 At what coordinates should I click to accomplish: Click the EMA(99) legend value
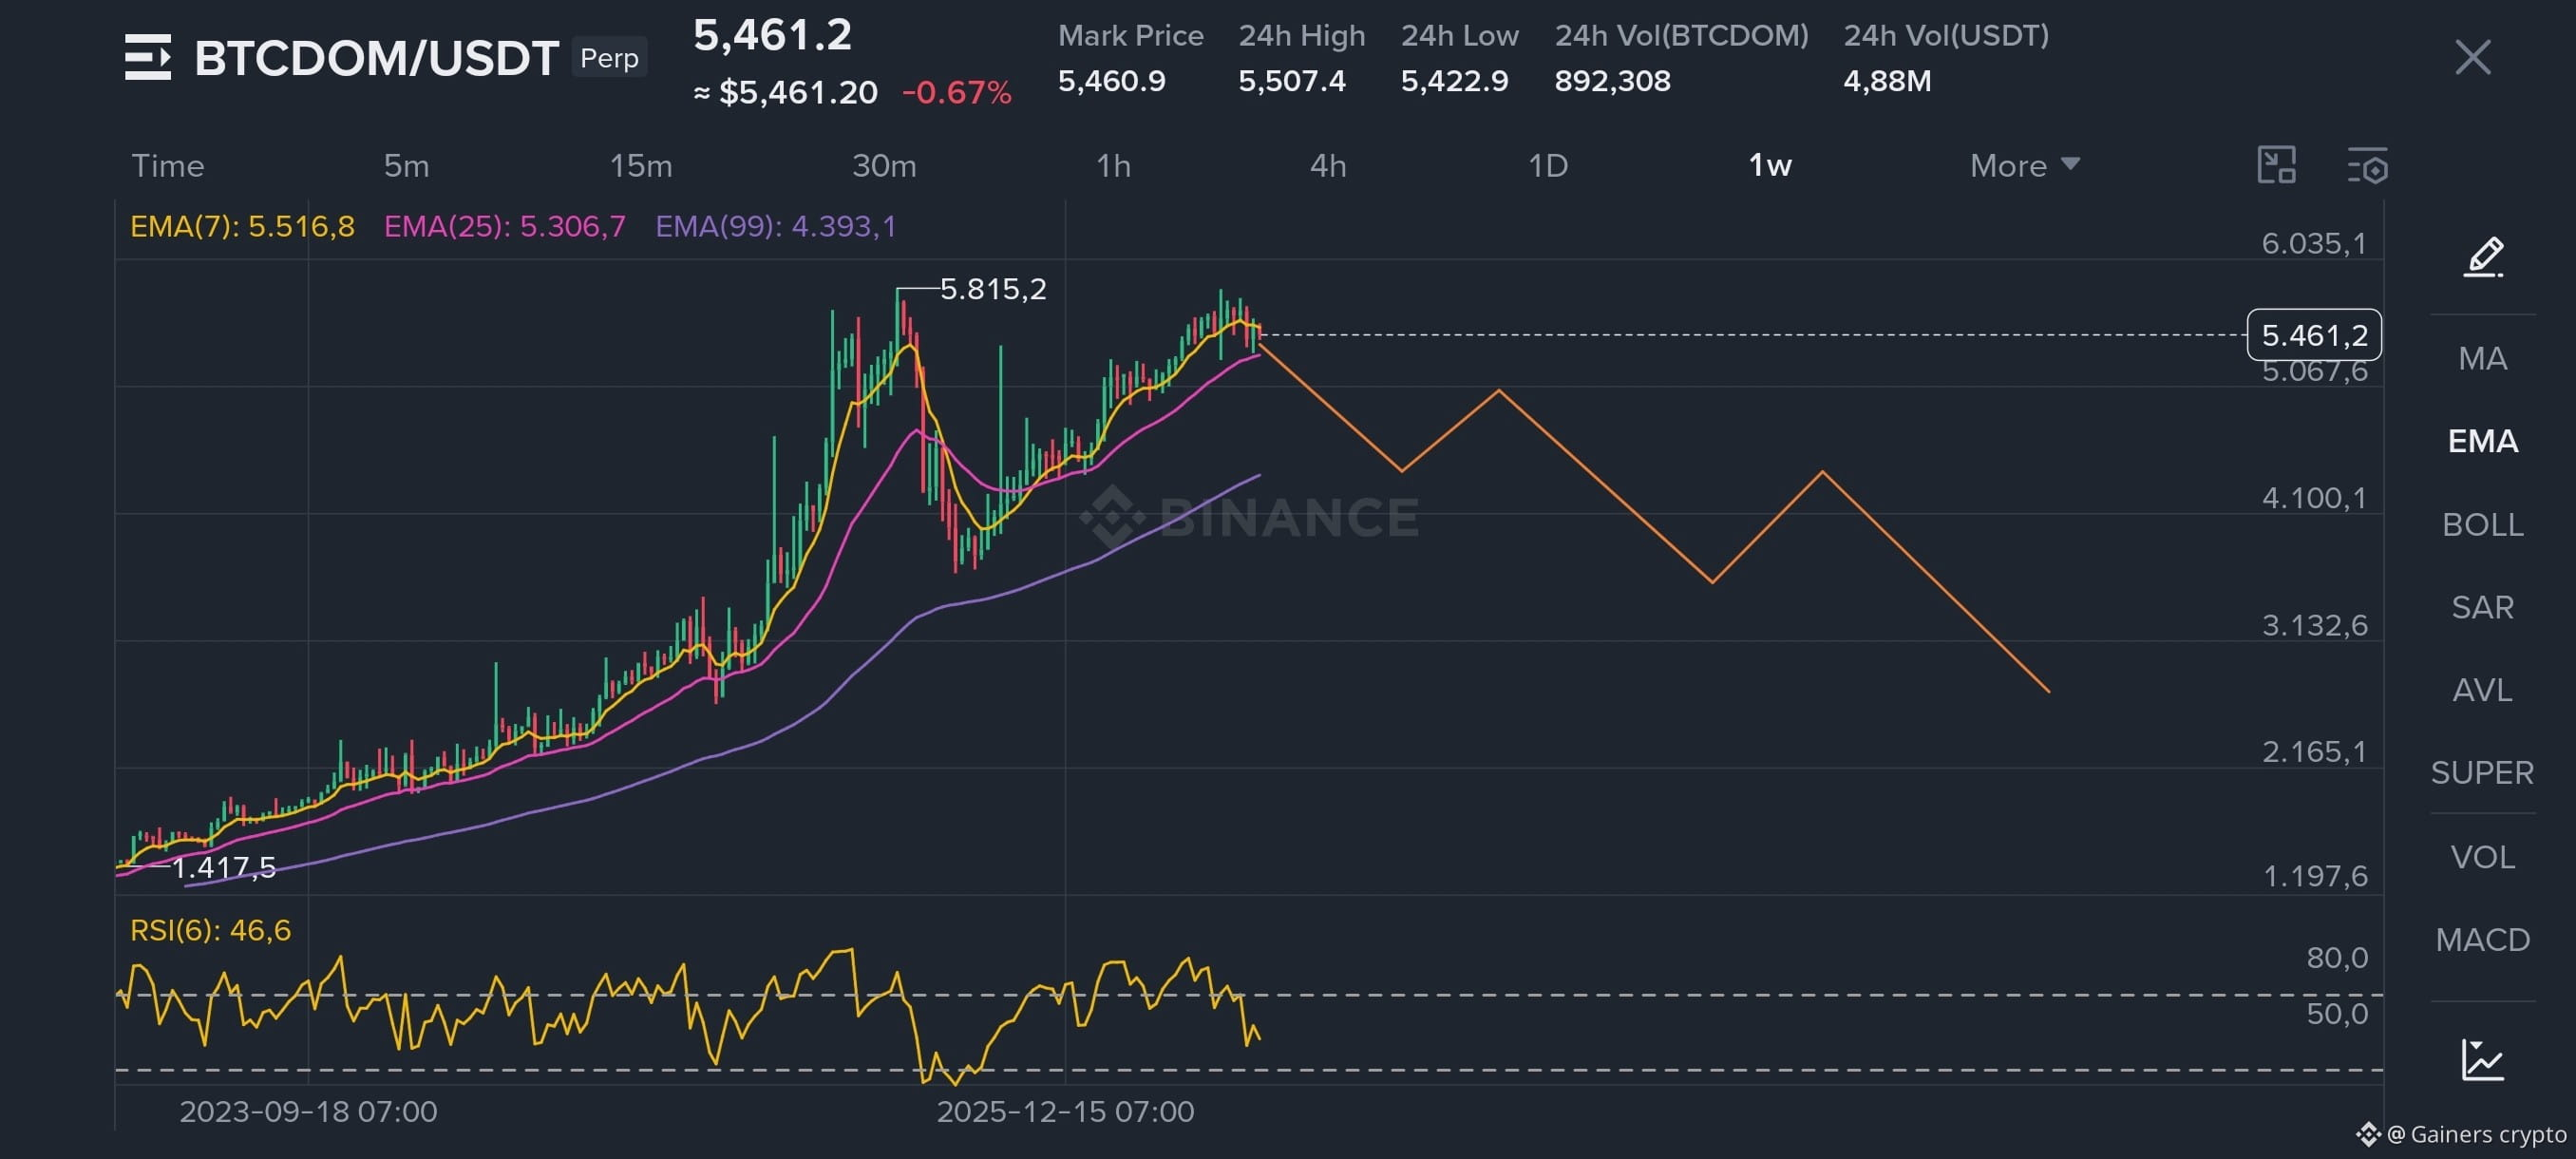coord(776,226)
